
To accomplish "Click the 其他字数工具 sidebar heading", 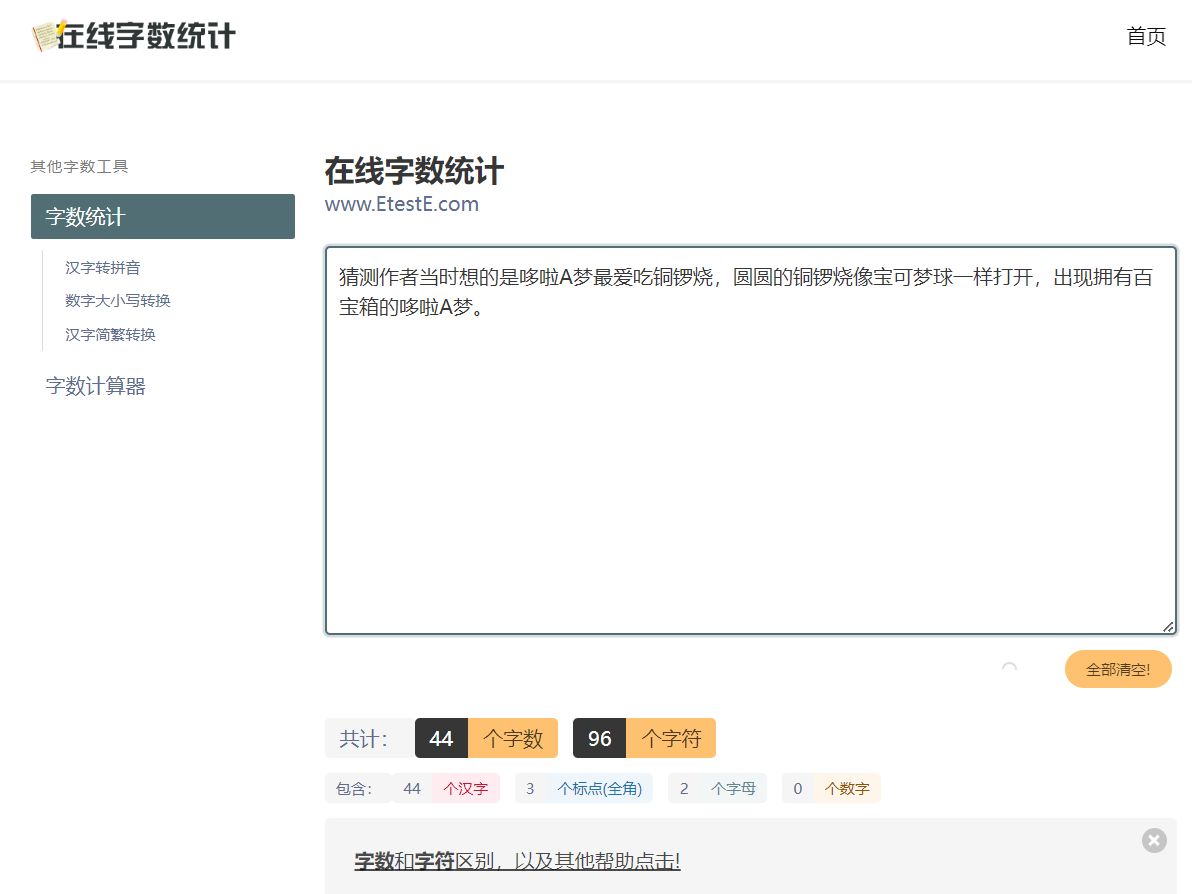I will point(79,166).
